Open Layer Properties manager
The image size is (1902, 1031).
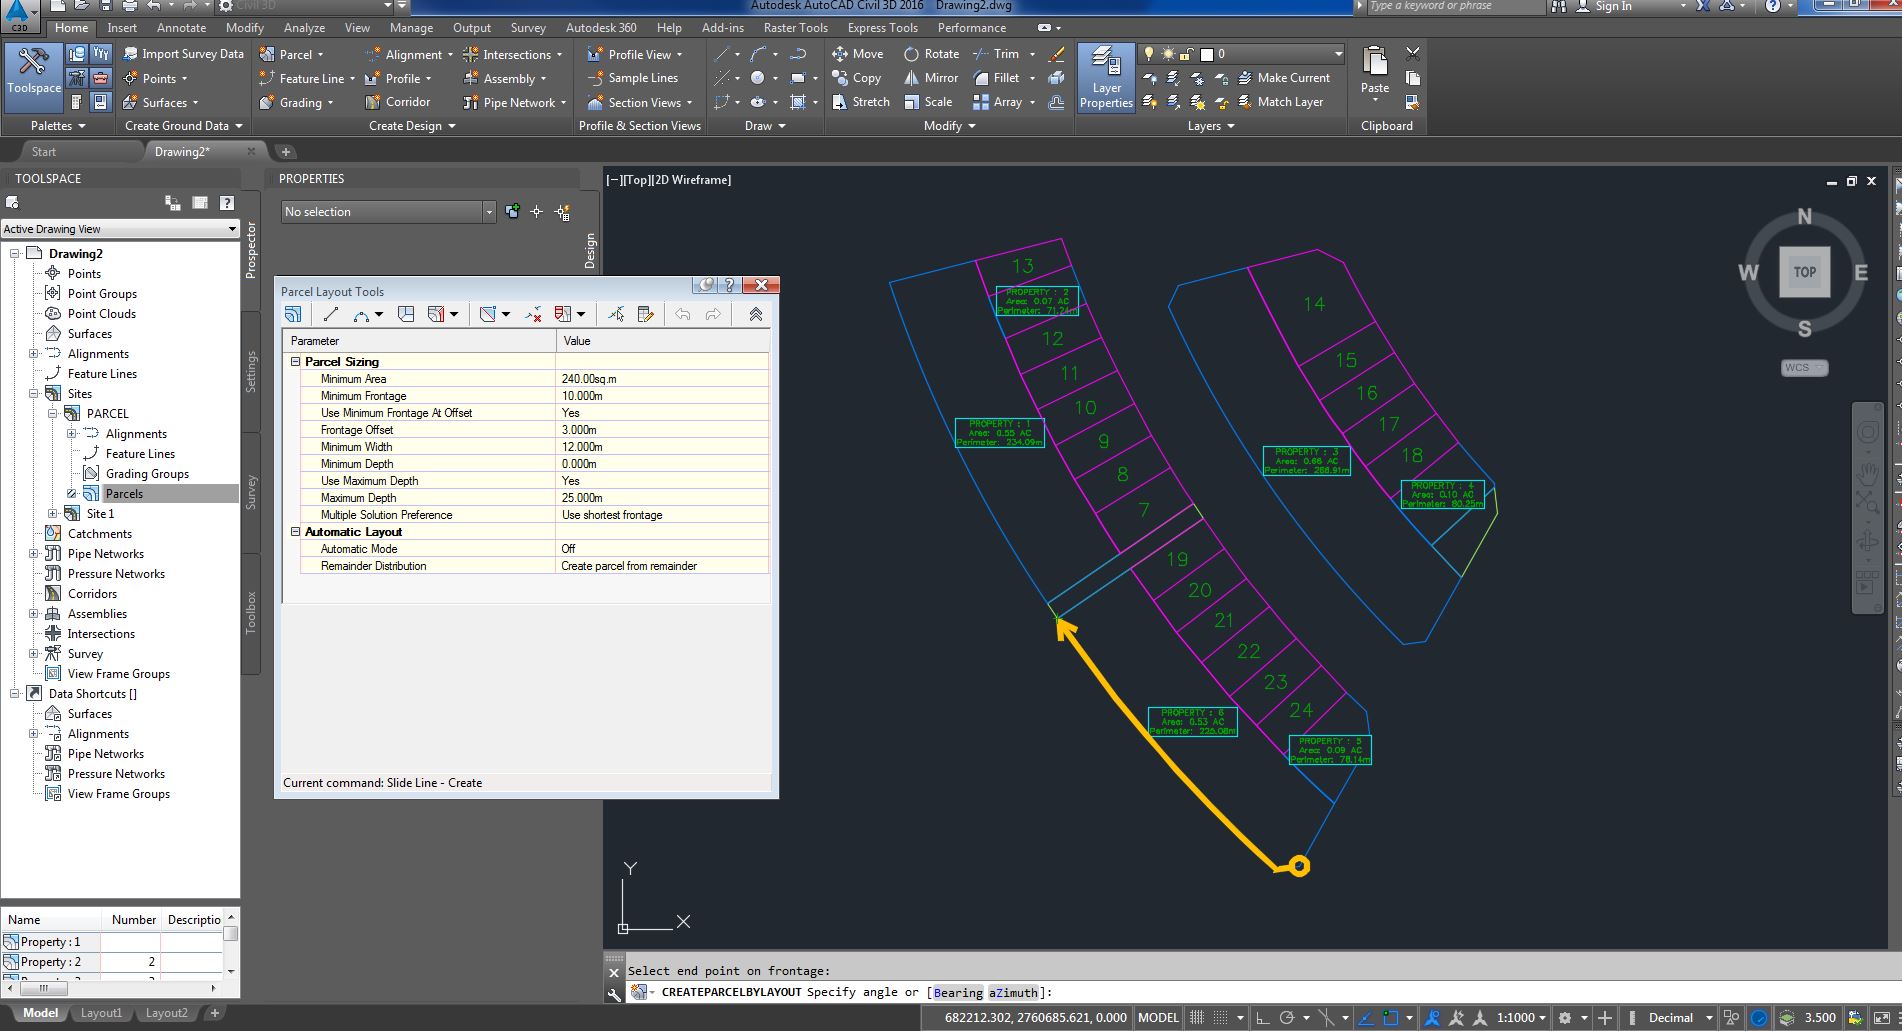coord(1105,77)
